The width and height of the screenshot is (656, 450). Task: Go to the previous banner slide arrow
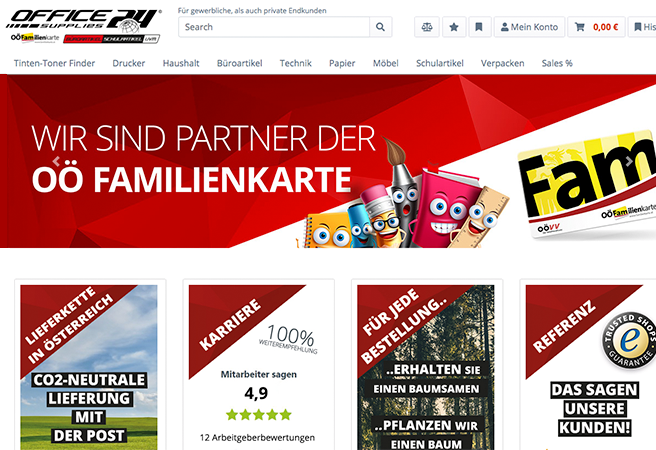[56, 161]
